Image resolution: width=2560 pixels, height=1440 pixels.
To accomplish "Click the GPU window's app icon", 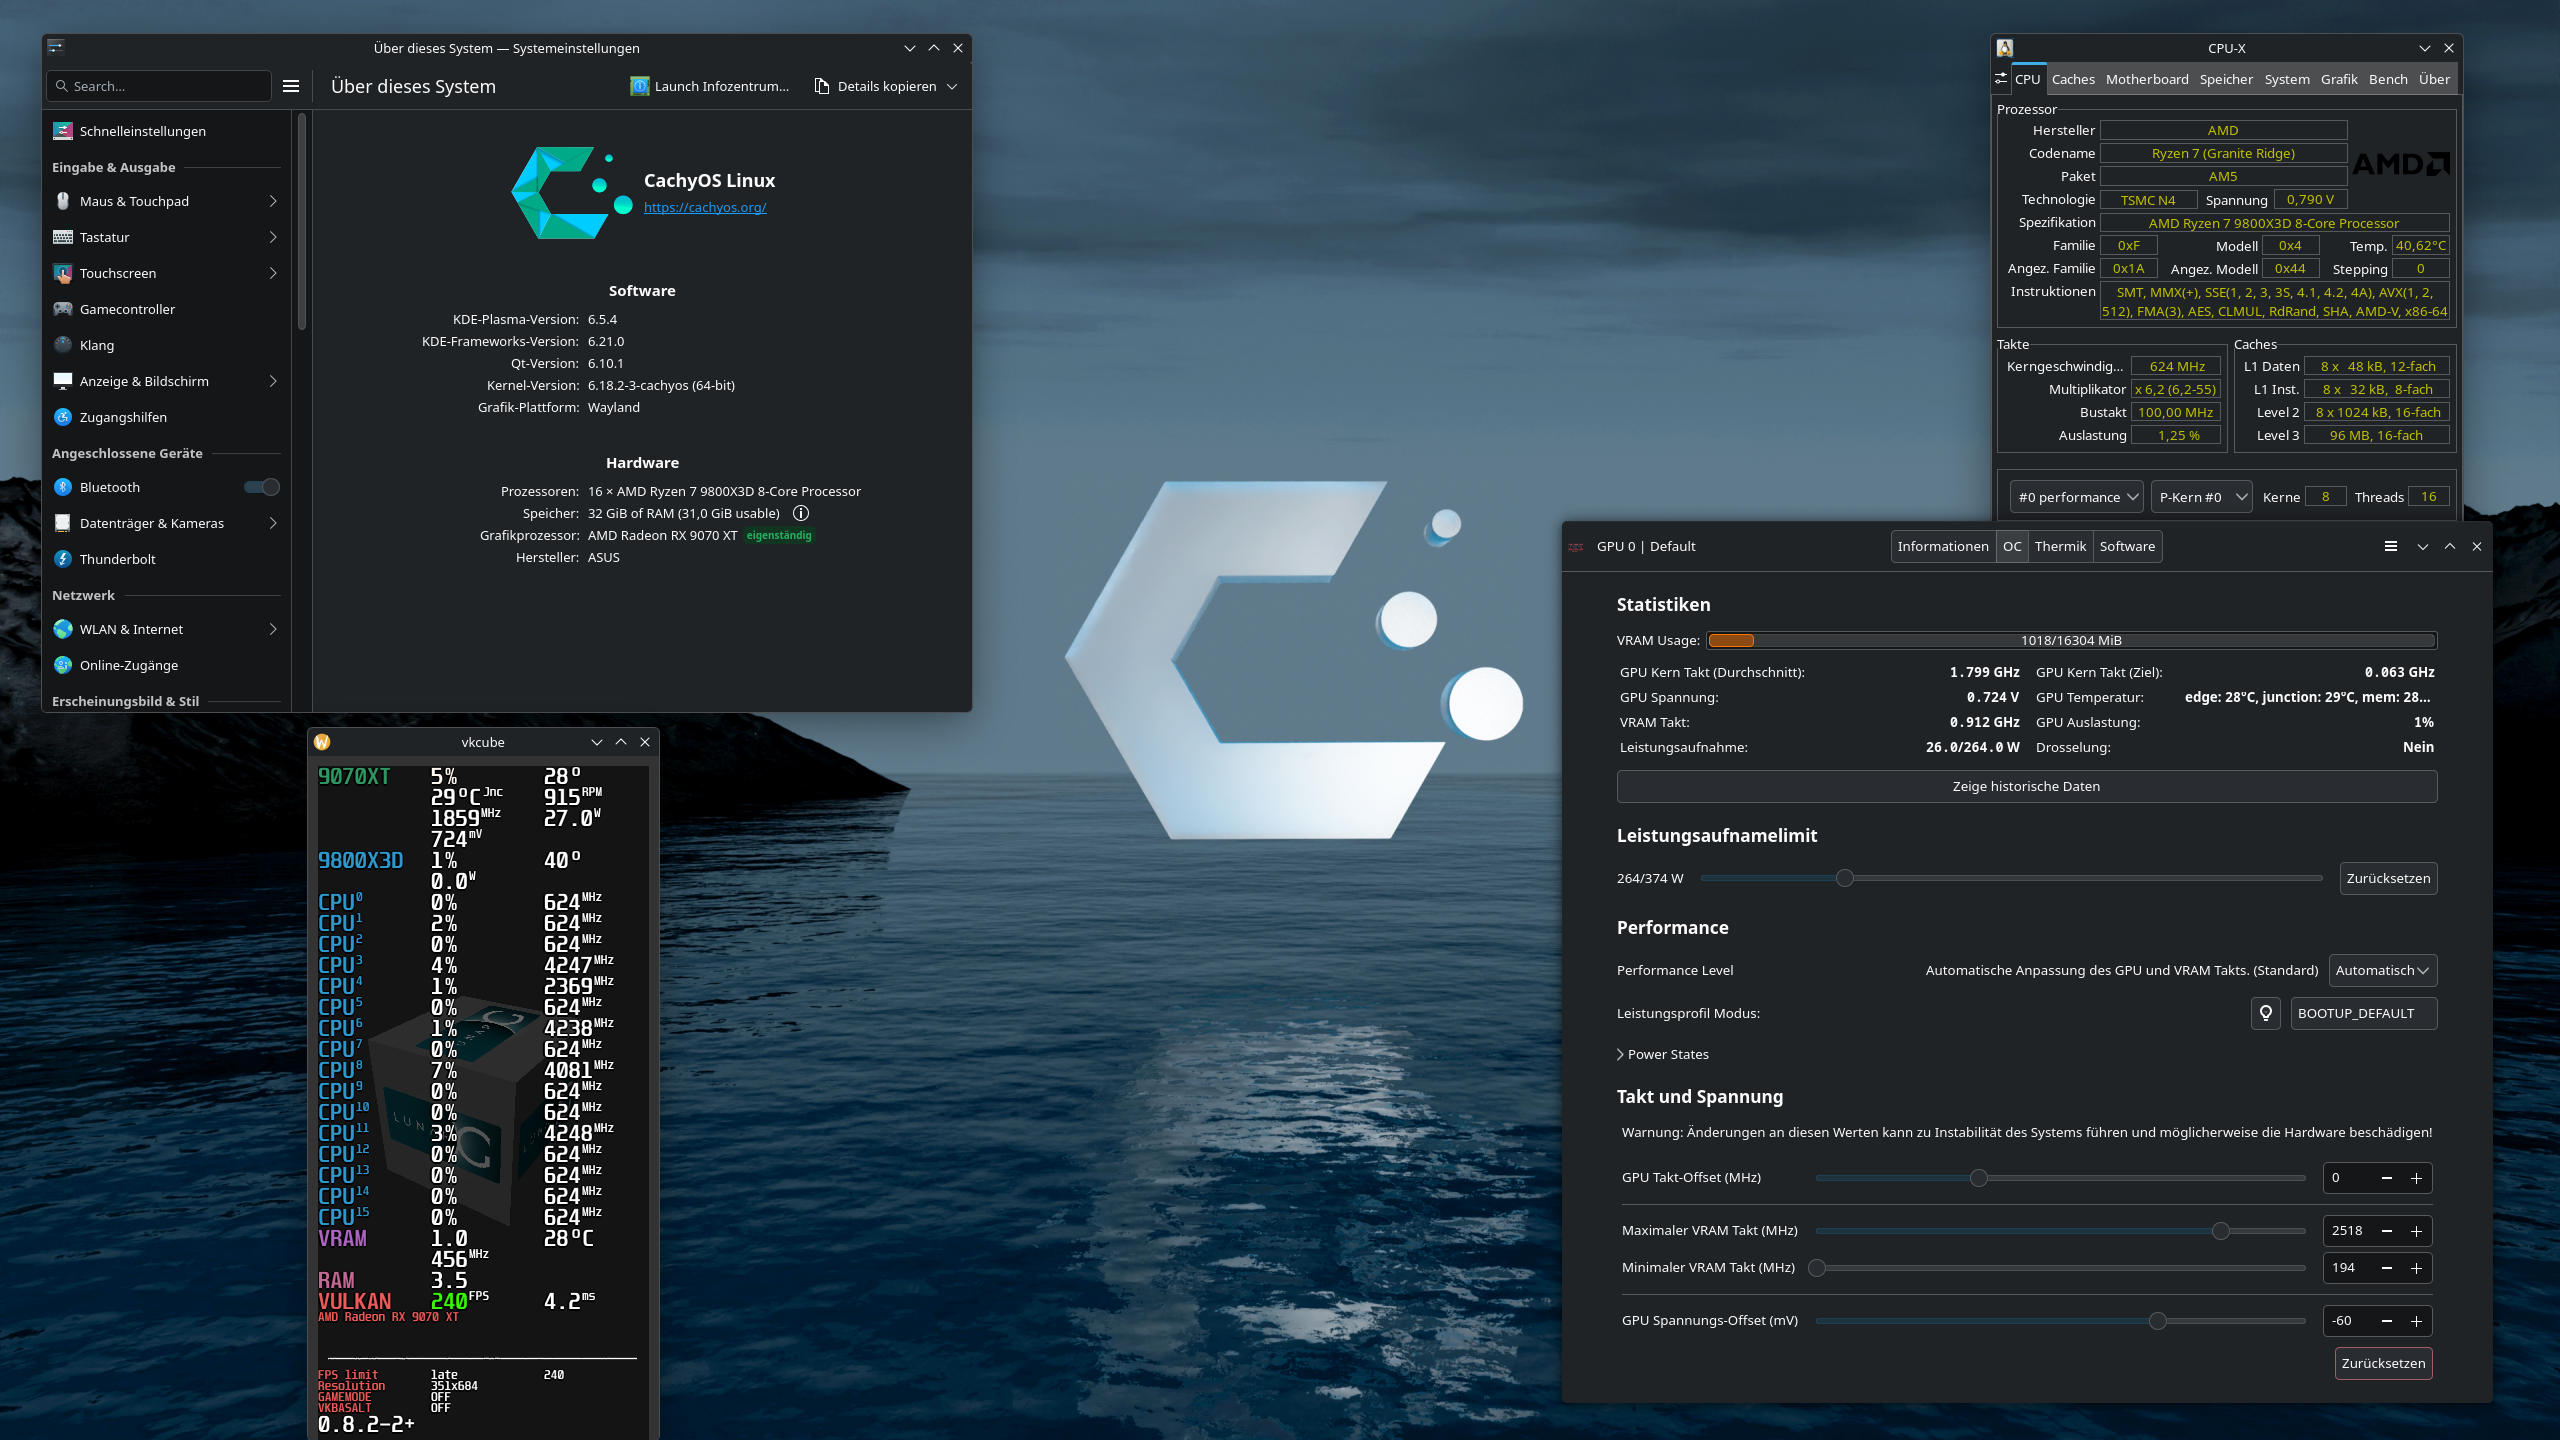I will coord(1576,547).
